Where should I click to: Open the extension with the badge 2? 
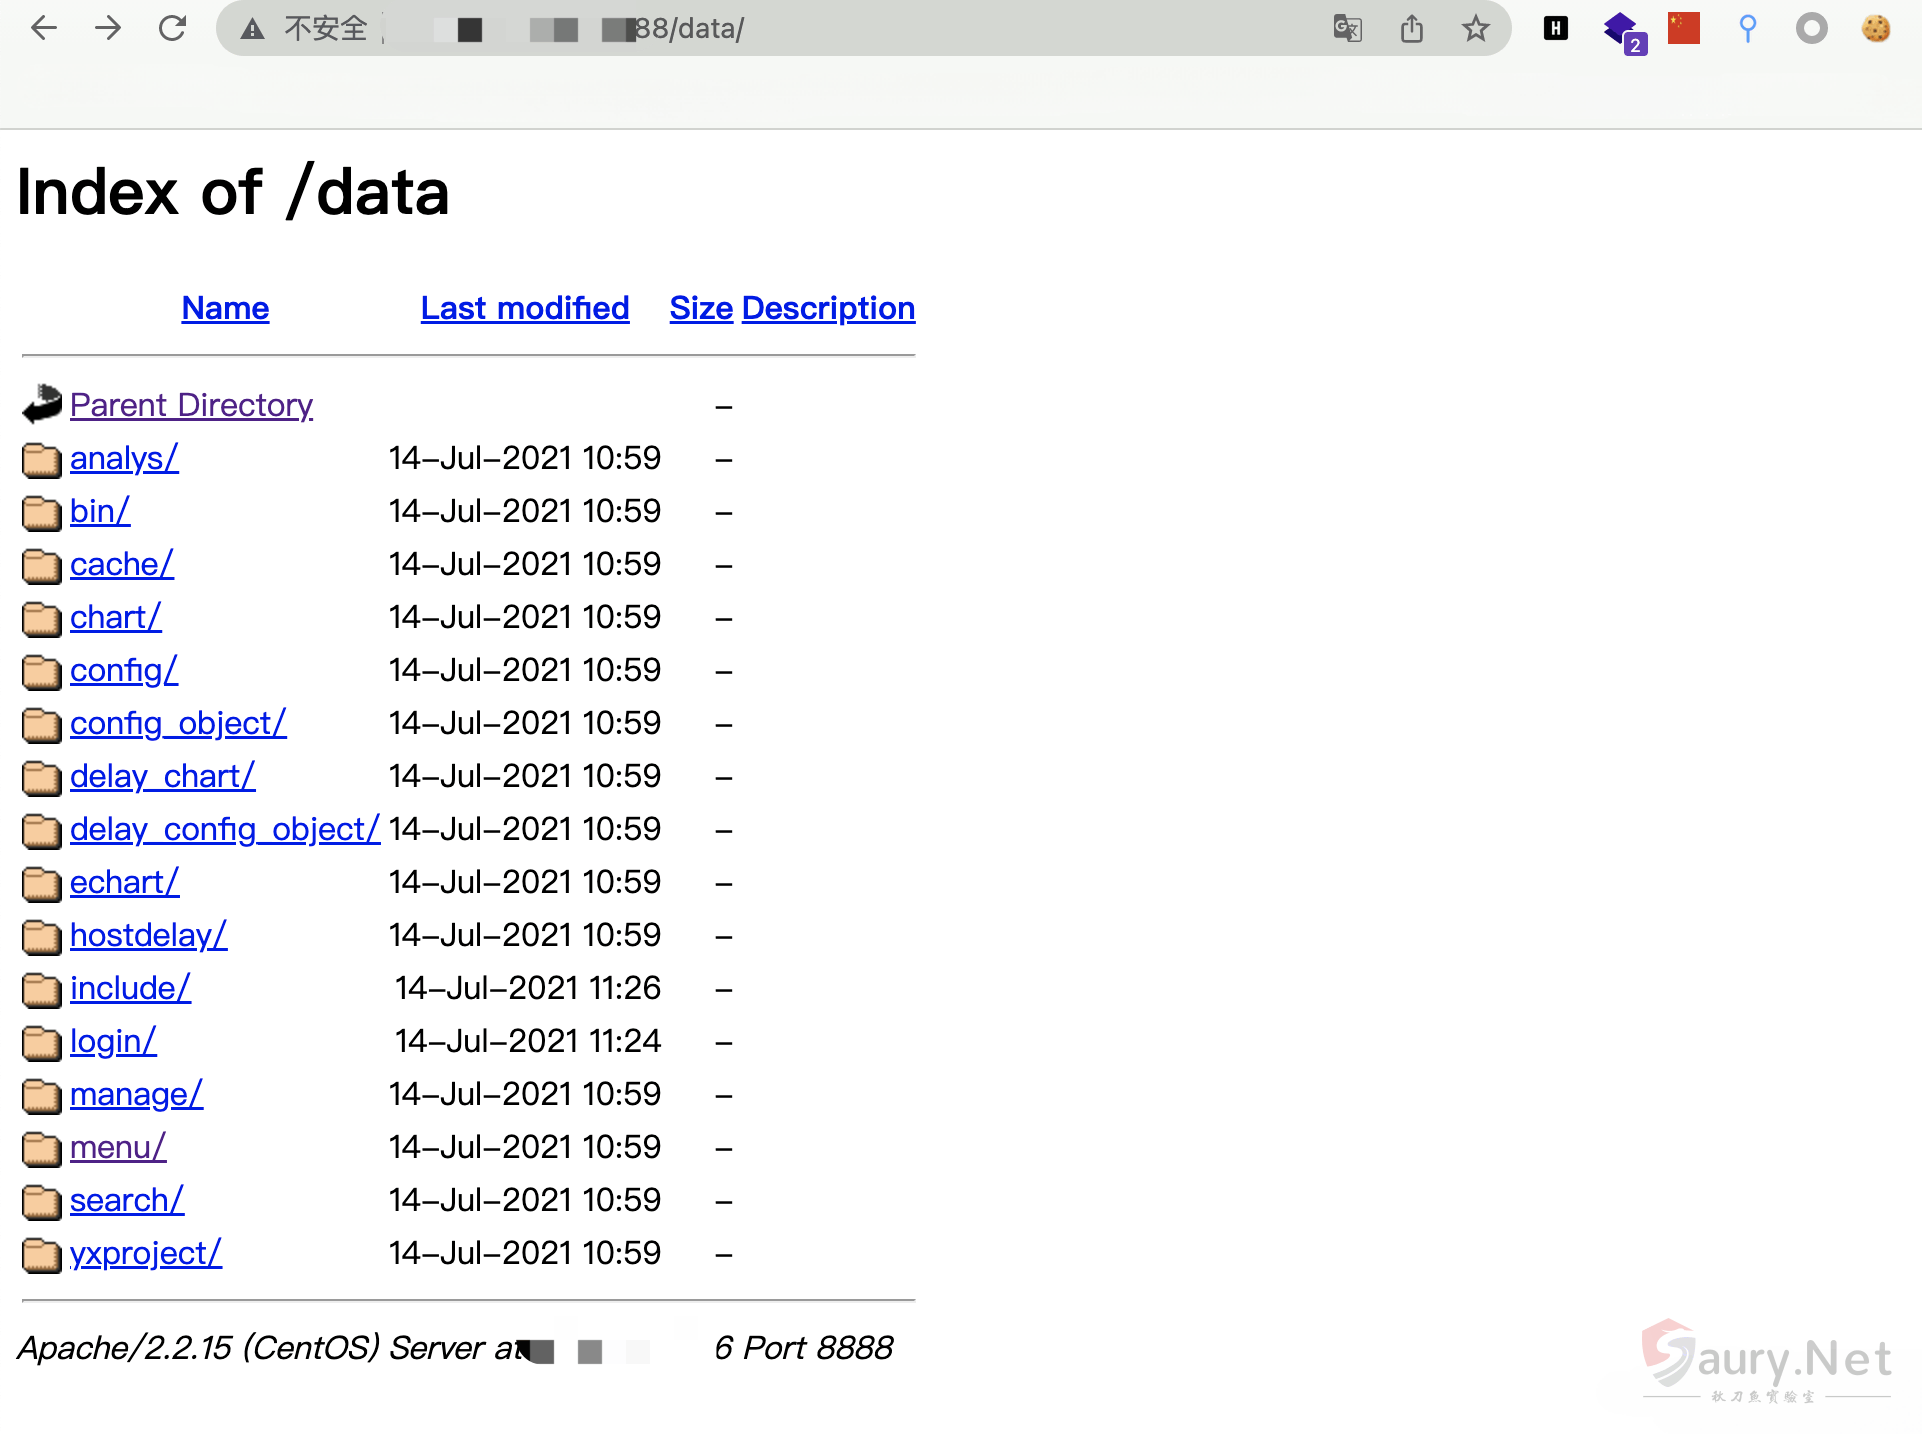(1620, 30)
